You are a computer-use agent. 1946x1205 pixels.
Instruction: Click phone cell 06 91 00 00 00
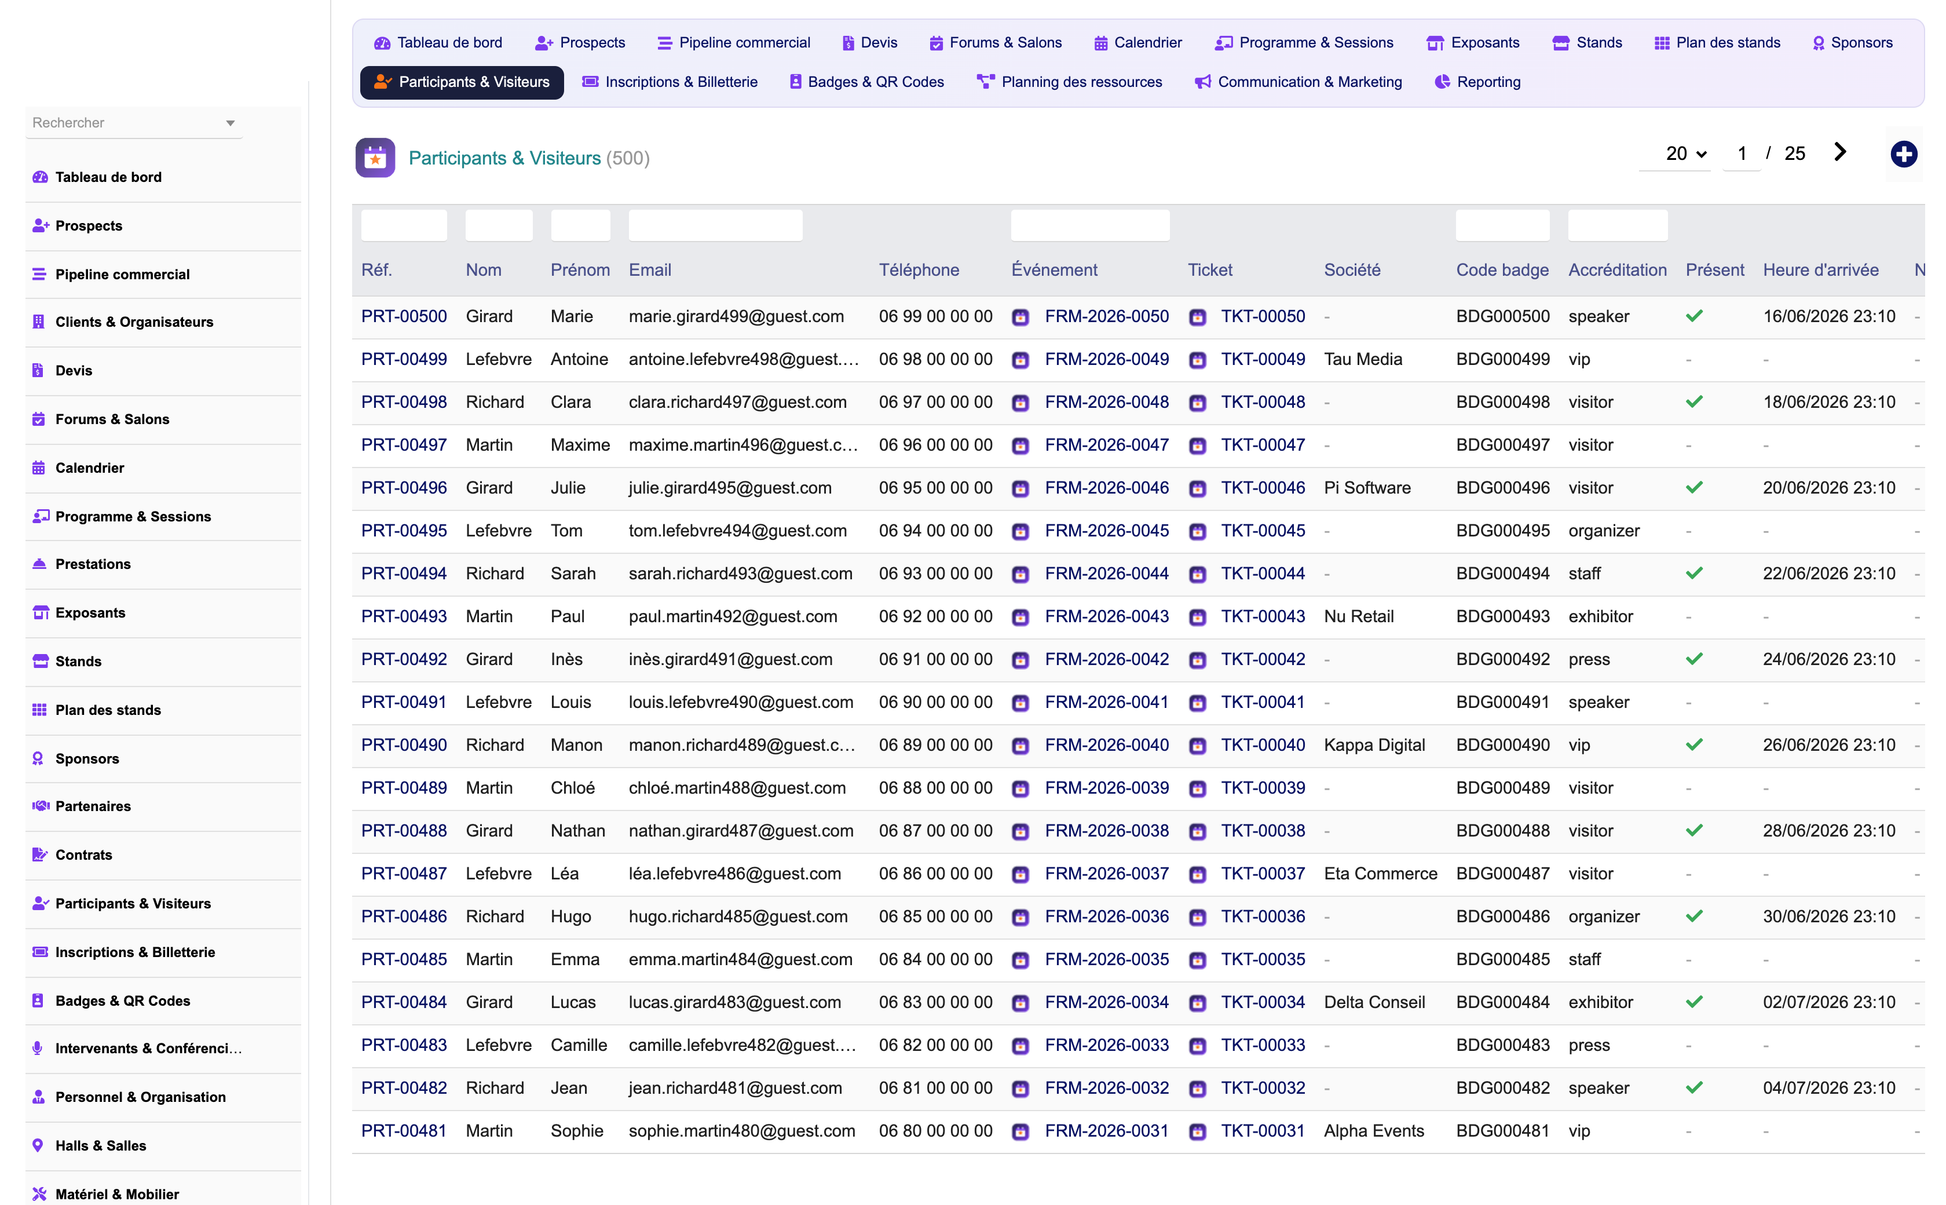pyautogui.click(x=936, y=659)
